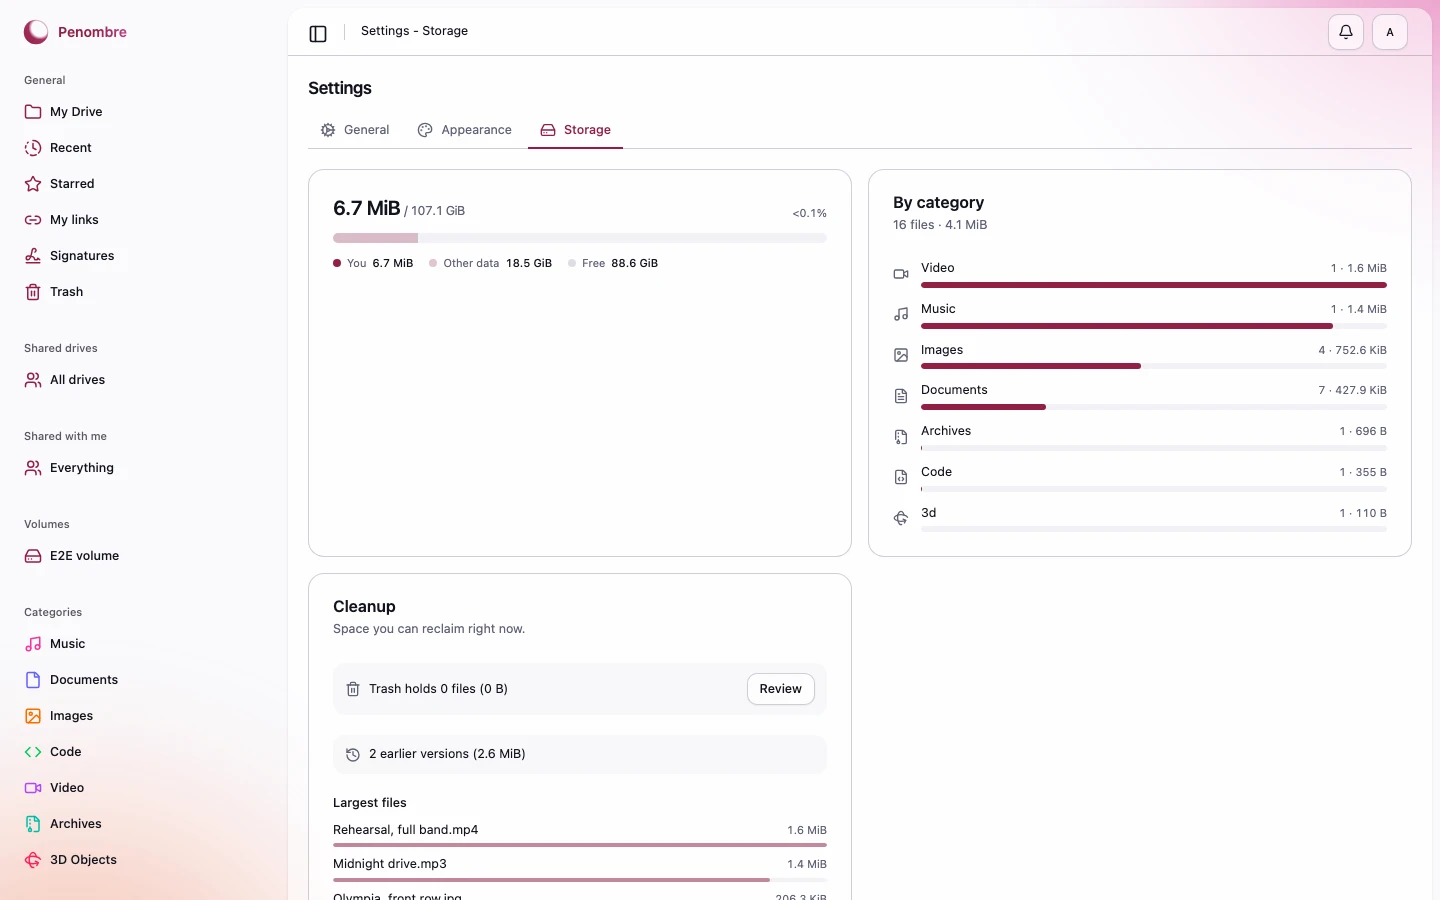Screen dimensions: 1440x900
Task: Click the Images row showing 752.6 KiB
Action: [1140, 355]
